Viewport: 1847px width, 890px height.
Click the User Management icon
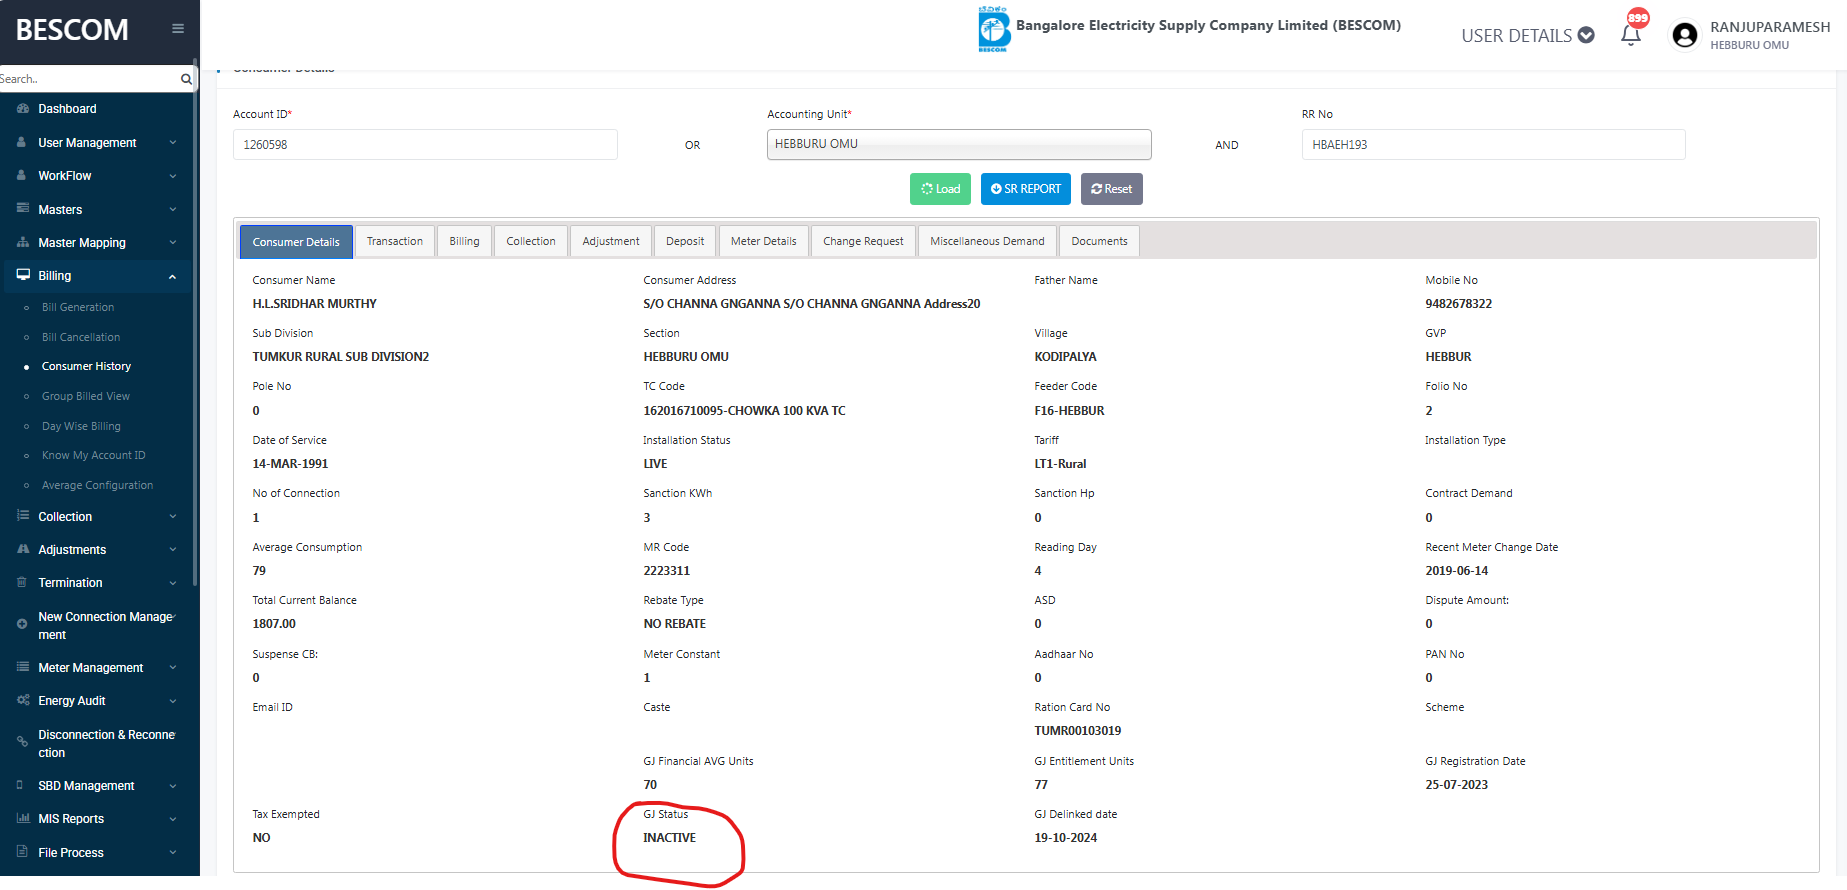[x=22, y=143]
